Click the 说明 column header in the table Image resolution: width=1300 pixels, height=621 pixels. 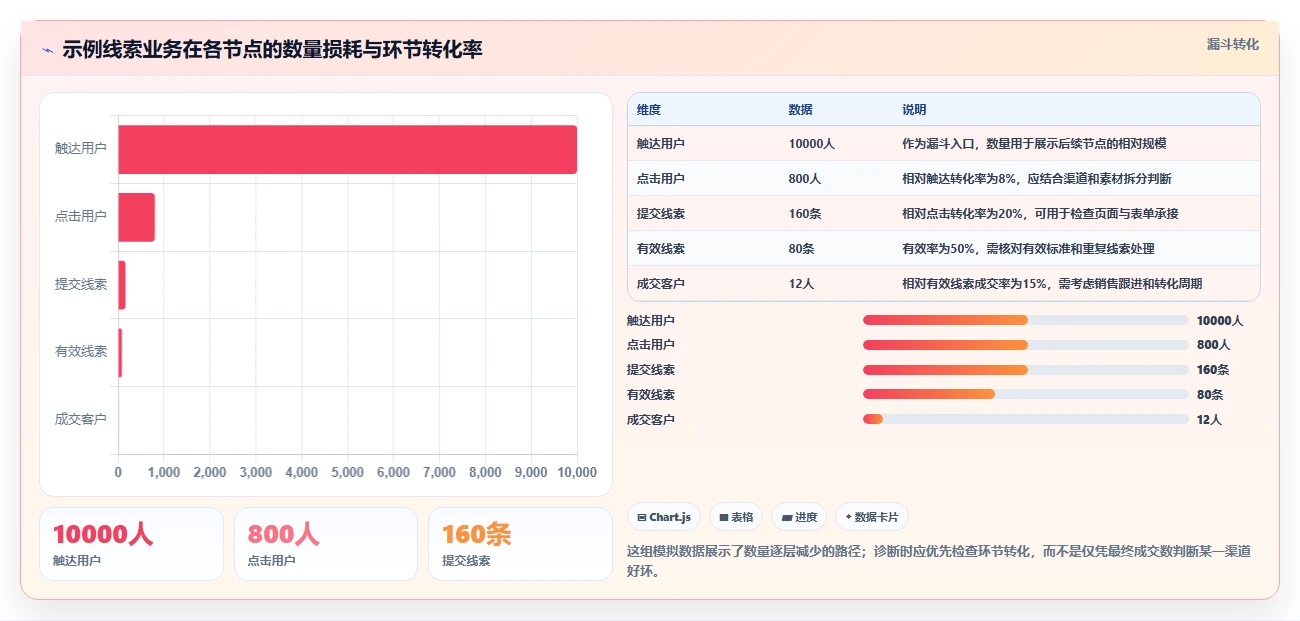[x=914, y=110]
